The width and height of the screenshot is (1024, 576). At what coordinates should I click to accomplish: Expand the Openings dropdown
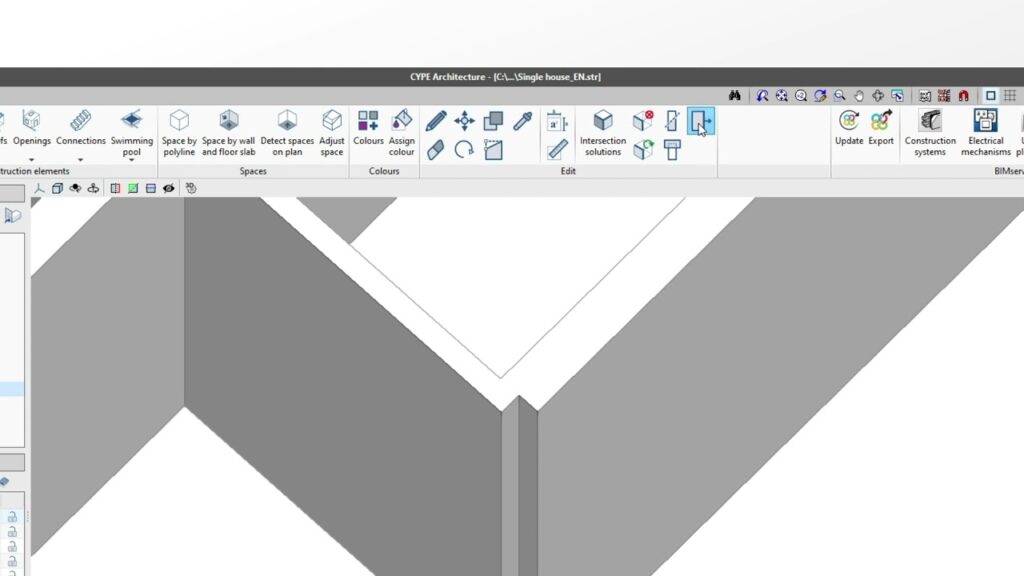32,160
